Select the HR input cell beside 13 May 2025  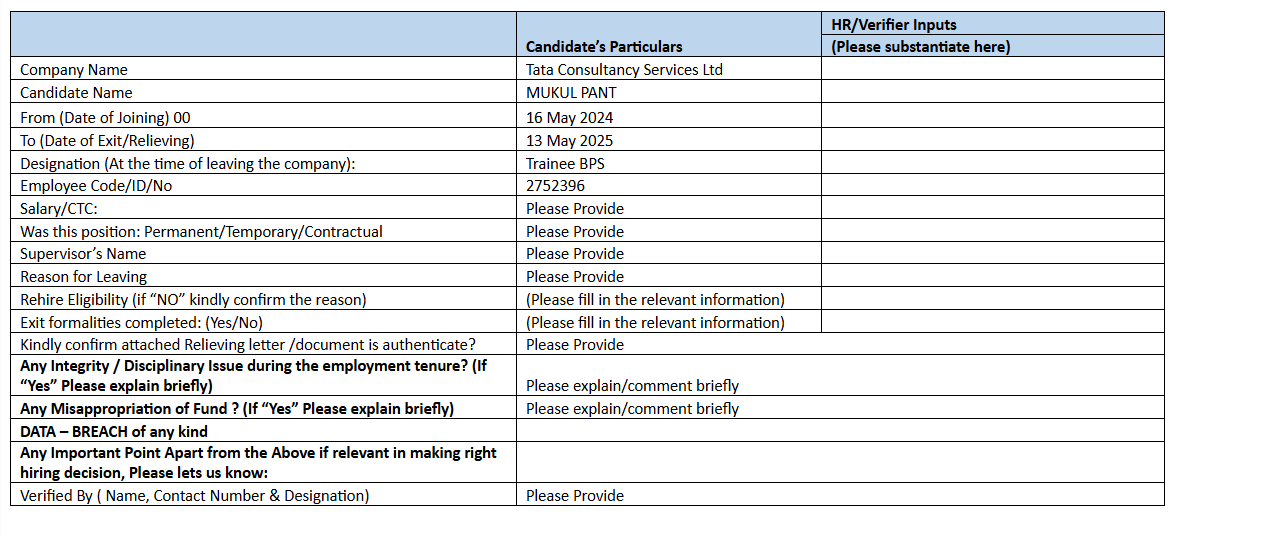point(992,140)
